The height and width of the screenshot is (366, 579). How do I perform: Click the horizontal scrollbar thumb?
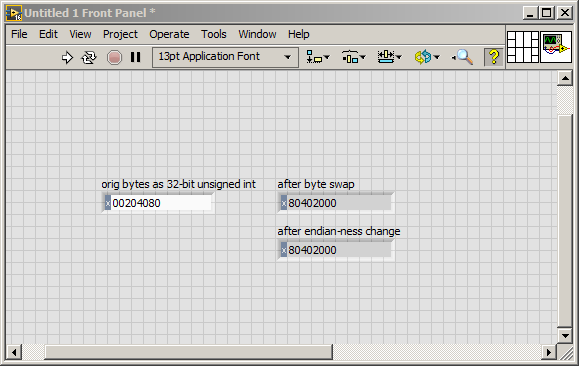click(x=188, y=352)
